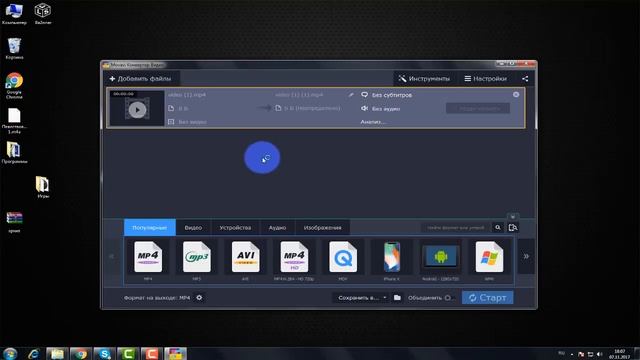Remove the file with the X icon

tap(516, 94)
